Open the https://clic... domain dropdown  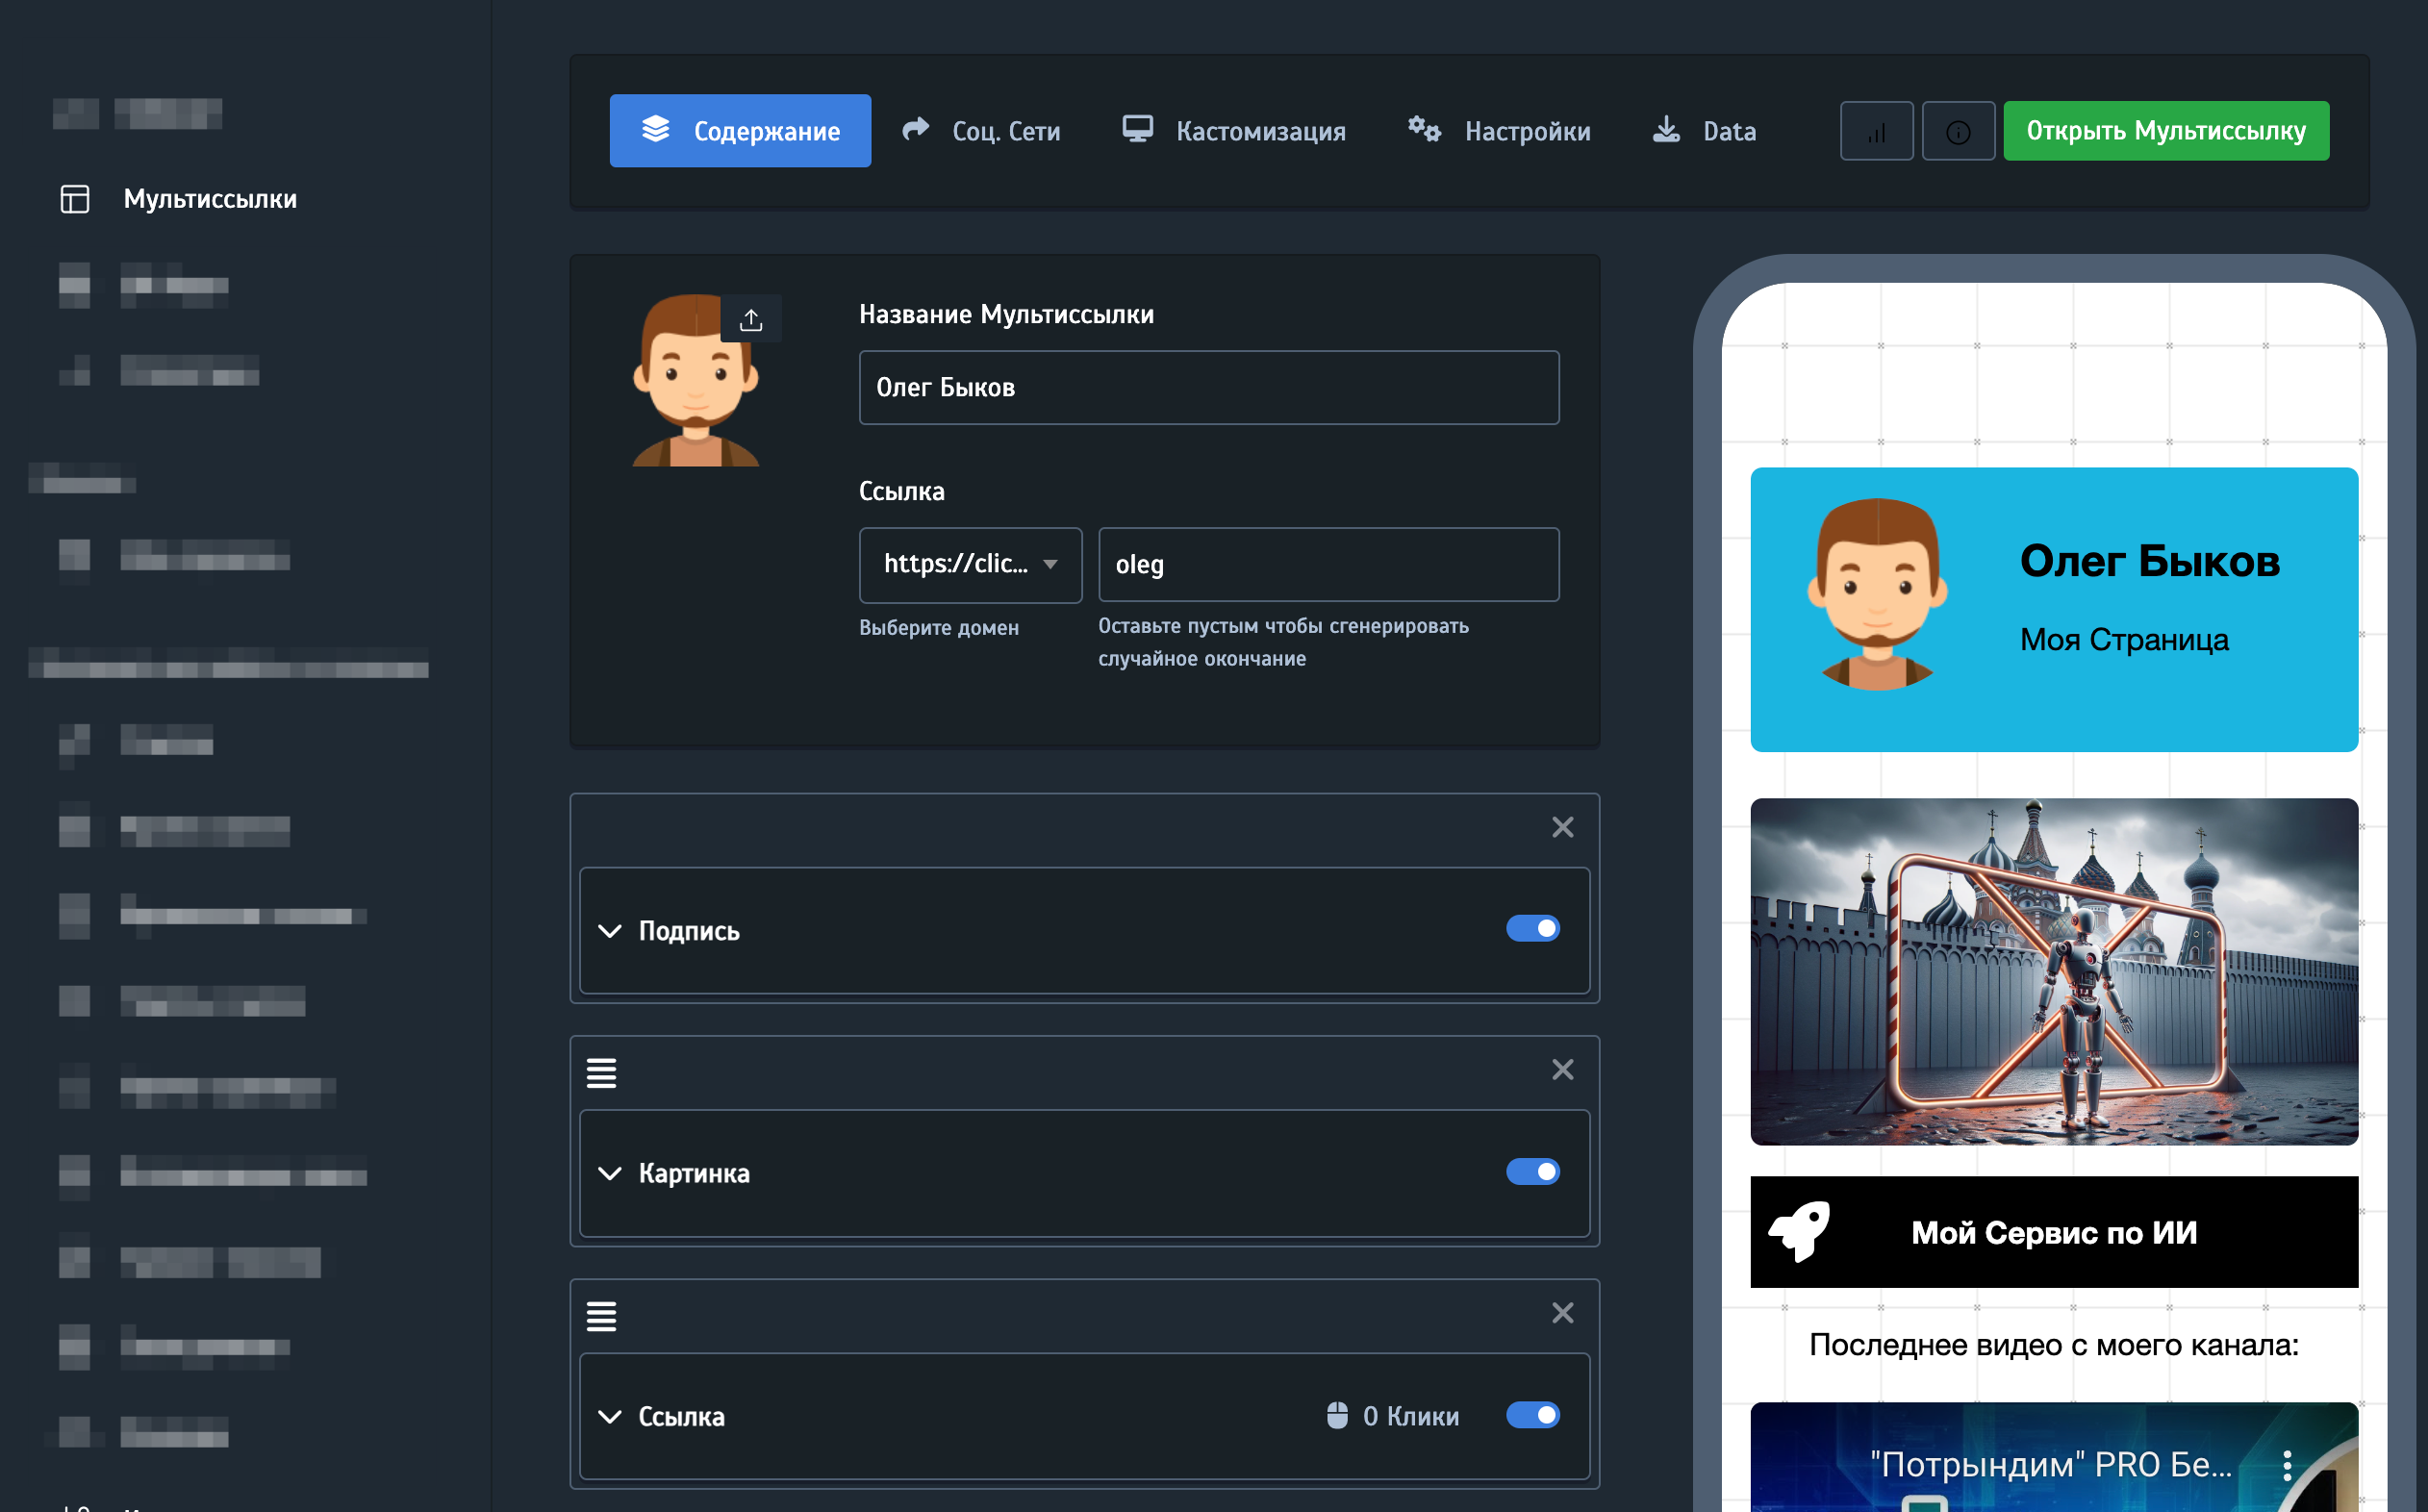click(x=970, y=565)
